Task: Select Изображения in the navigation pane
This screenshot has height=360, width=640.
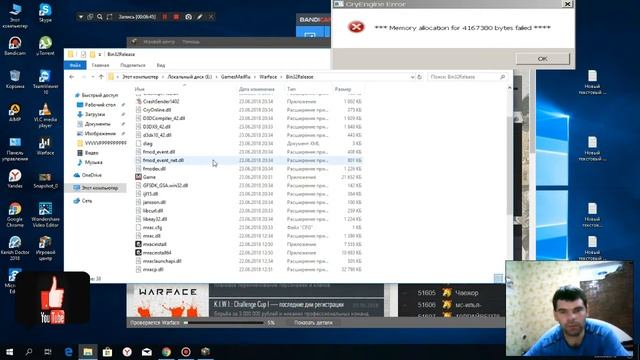Action: [100, 134]
